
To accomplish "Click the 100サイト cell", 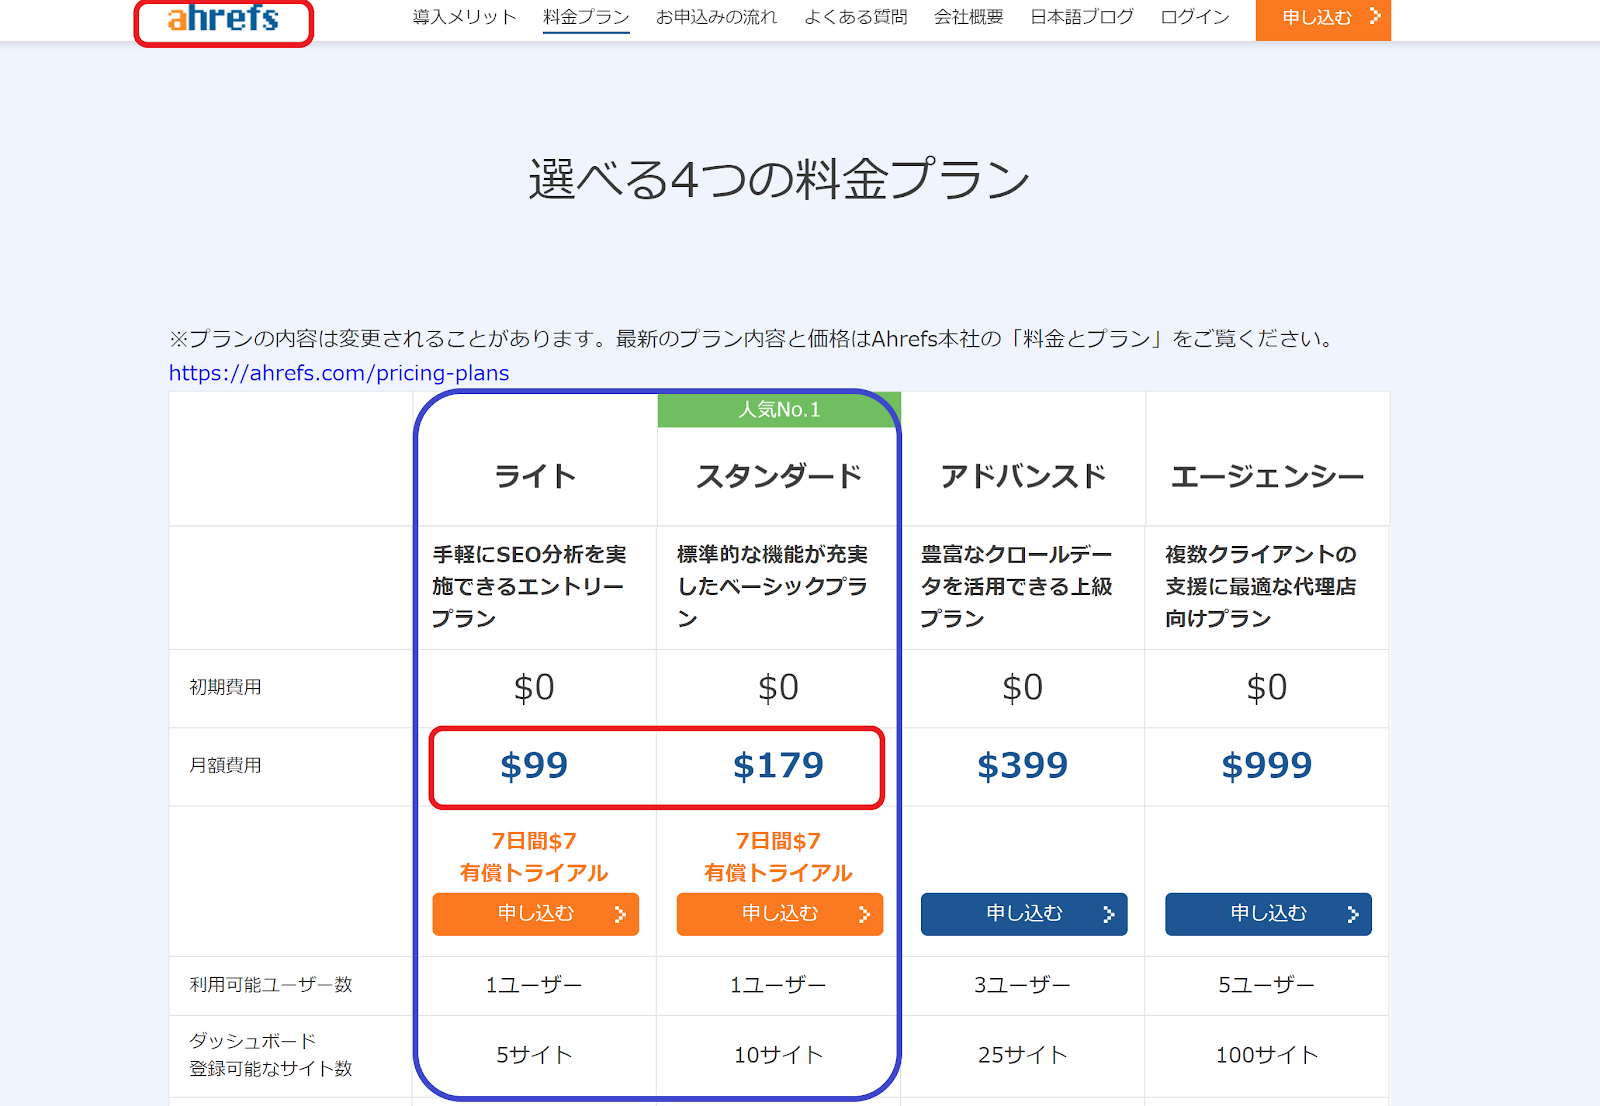I will [1267, 1055].
